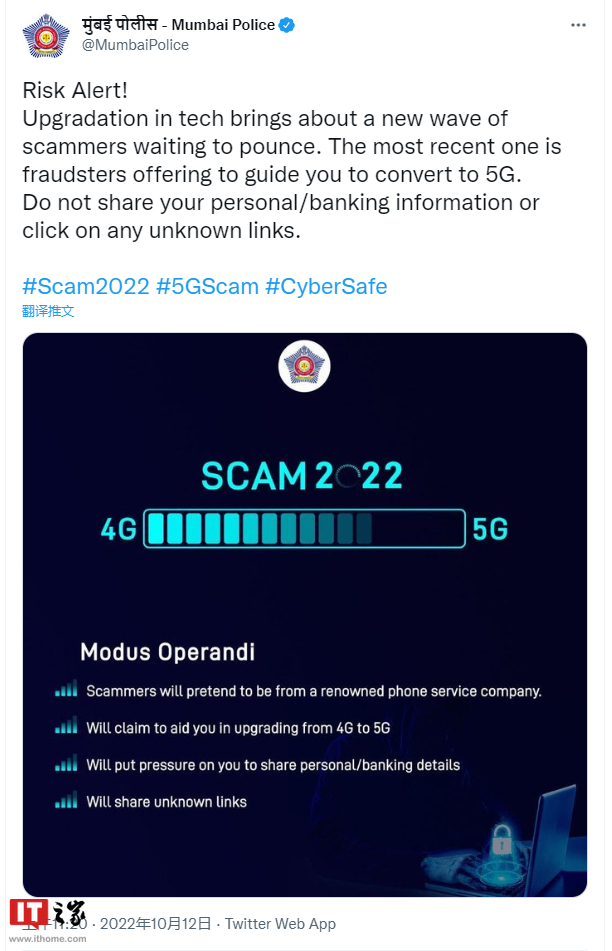Click the blue verified badge

click(287, 26)
